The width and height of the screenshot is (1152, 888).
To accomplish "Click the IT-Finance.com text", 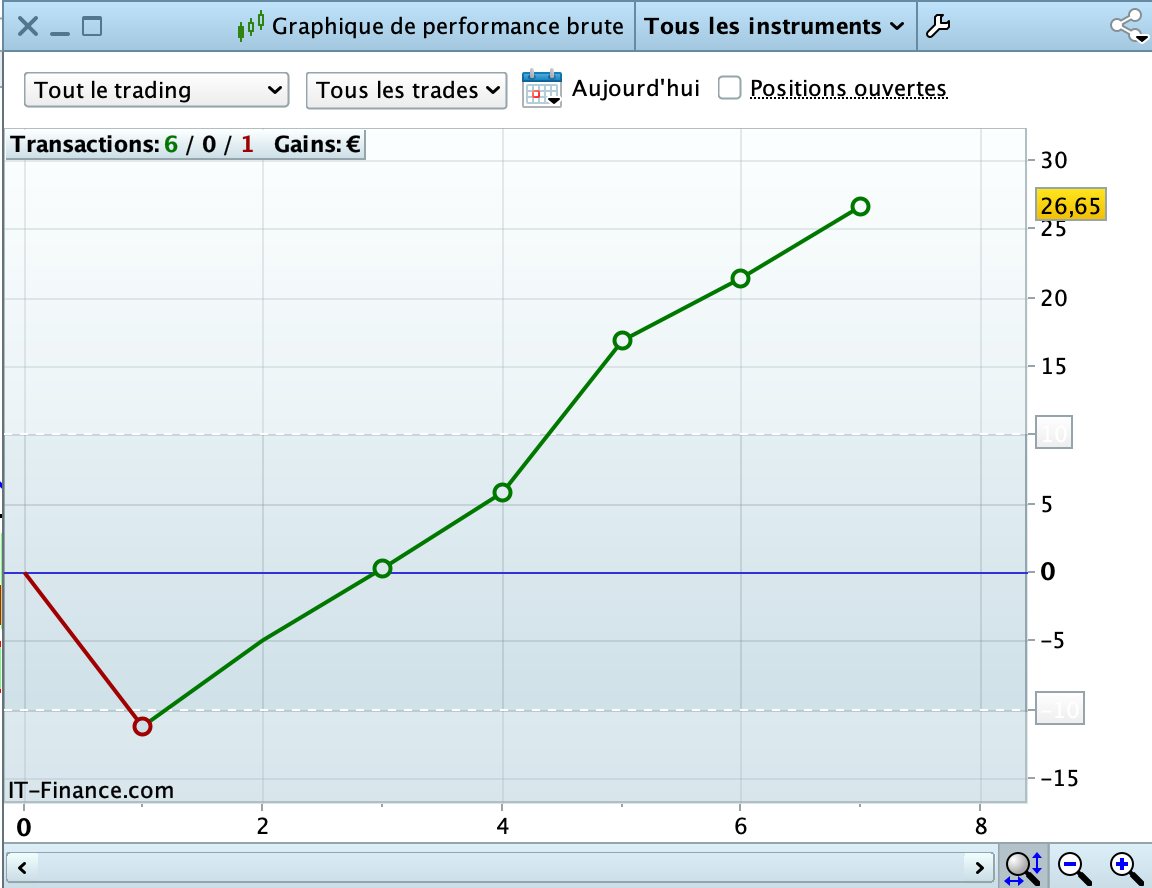I will click(91, 790).
